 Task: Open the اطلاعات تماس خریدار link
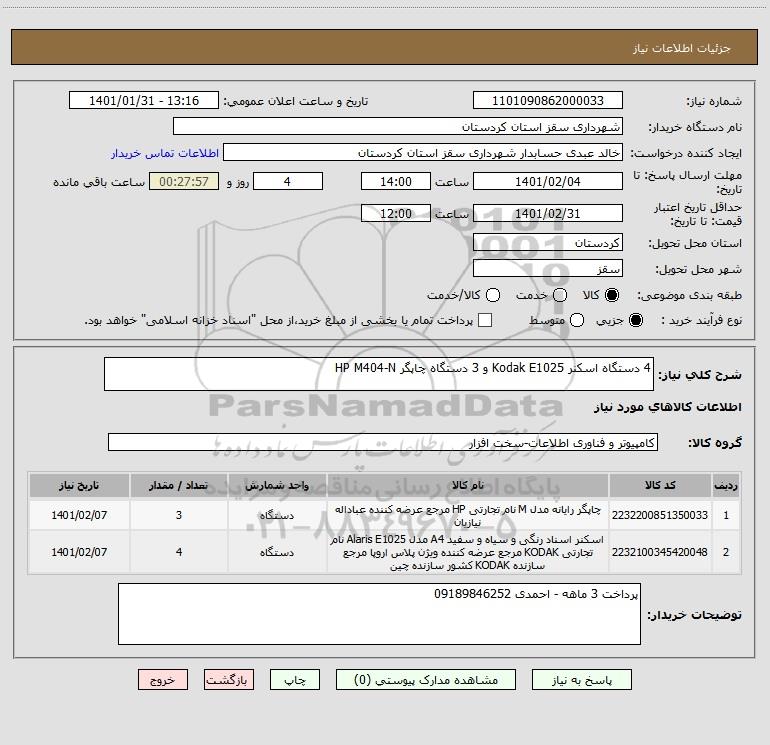coord(165,153)
